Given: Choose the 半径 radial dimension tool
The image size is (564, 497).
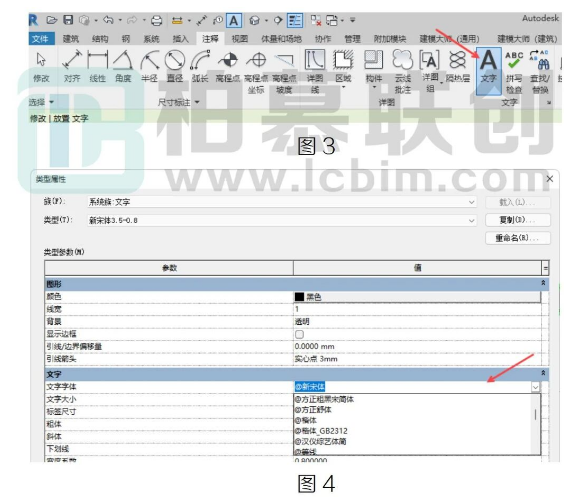Looking at the screenshot, I should coord(149,67).
